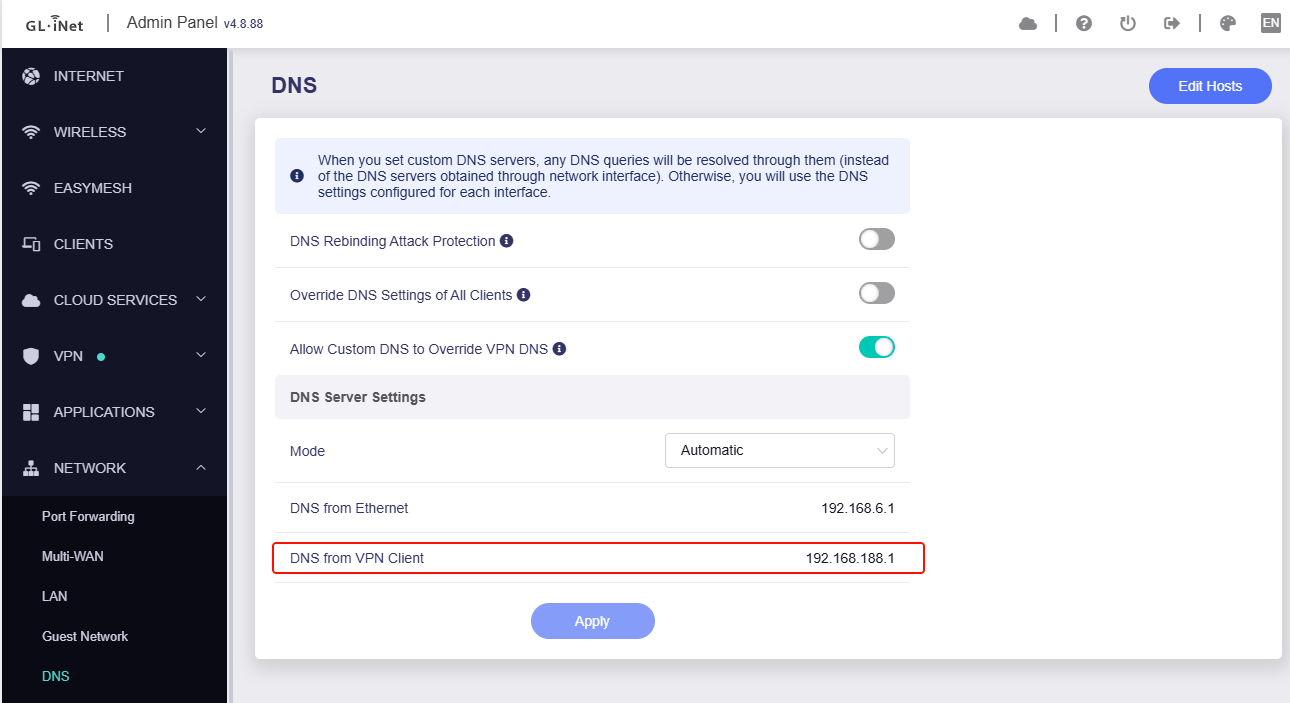Screen dimensions: 1290x703
Task: Enable DNS Rebinding Attack Protection toggle
Action: [876, 240]
